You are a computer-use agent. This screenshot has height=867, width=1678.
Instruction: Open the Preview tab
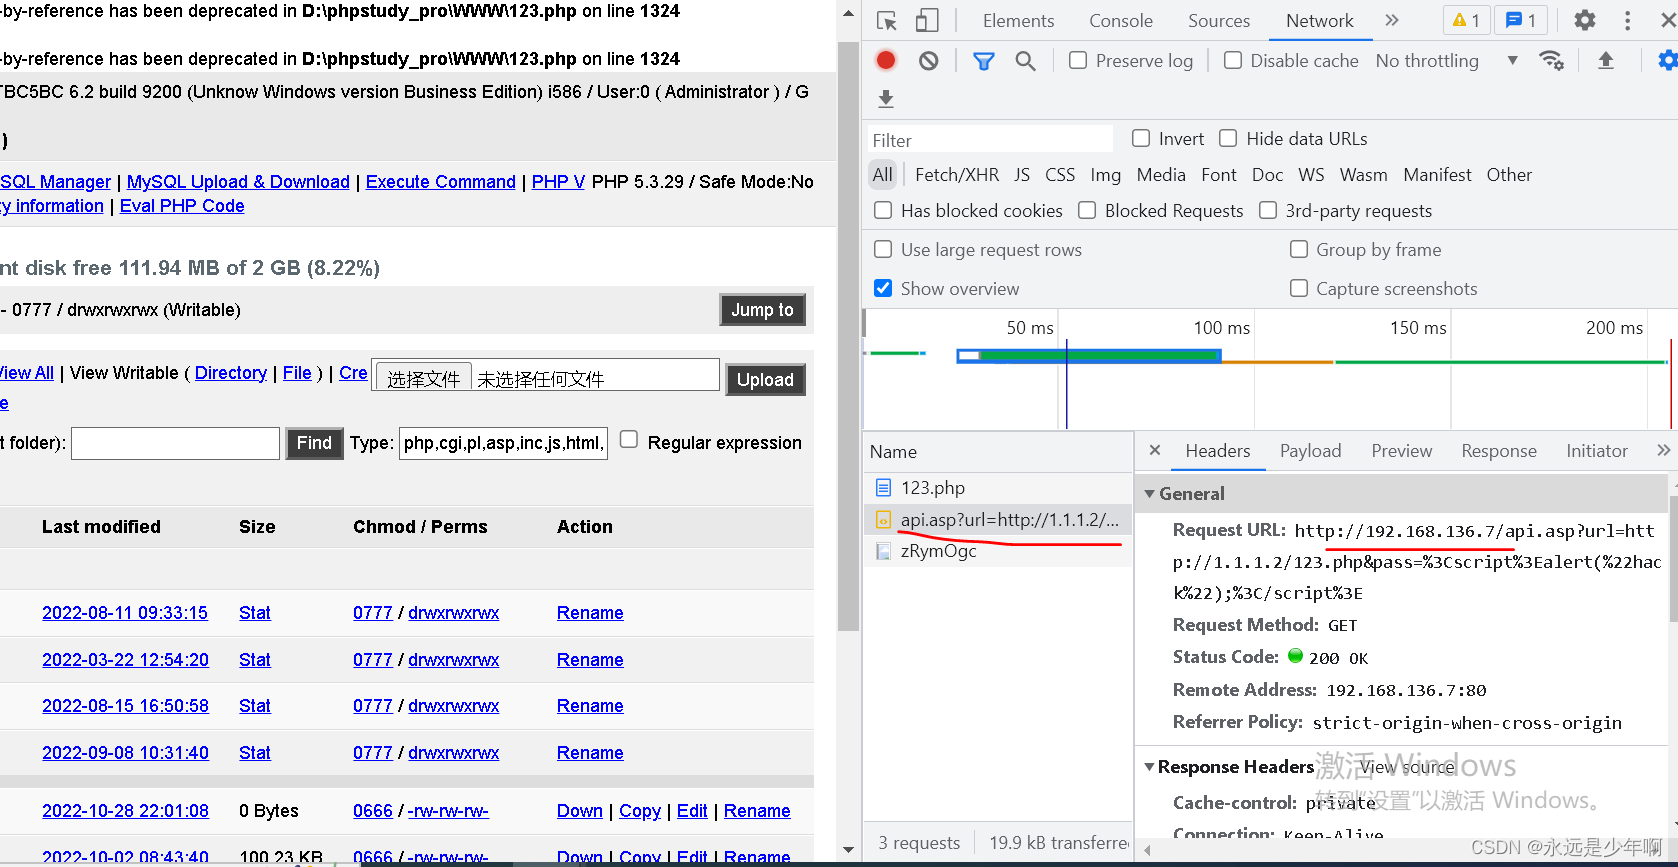pyautogui.click(x=1401, y=451)
